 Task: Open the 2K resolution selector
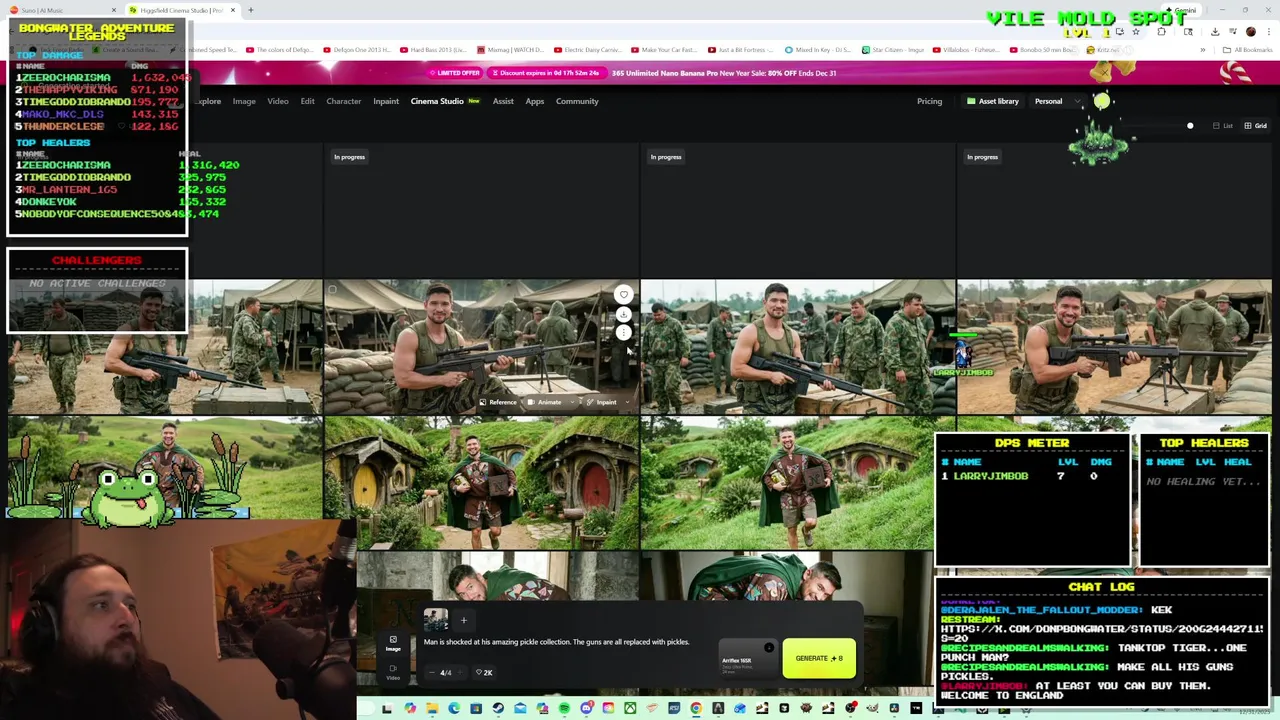pos(484,672)
